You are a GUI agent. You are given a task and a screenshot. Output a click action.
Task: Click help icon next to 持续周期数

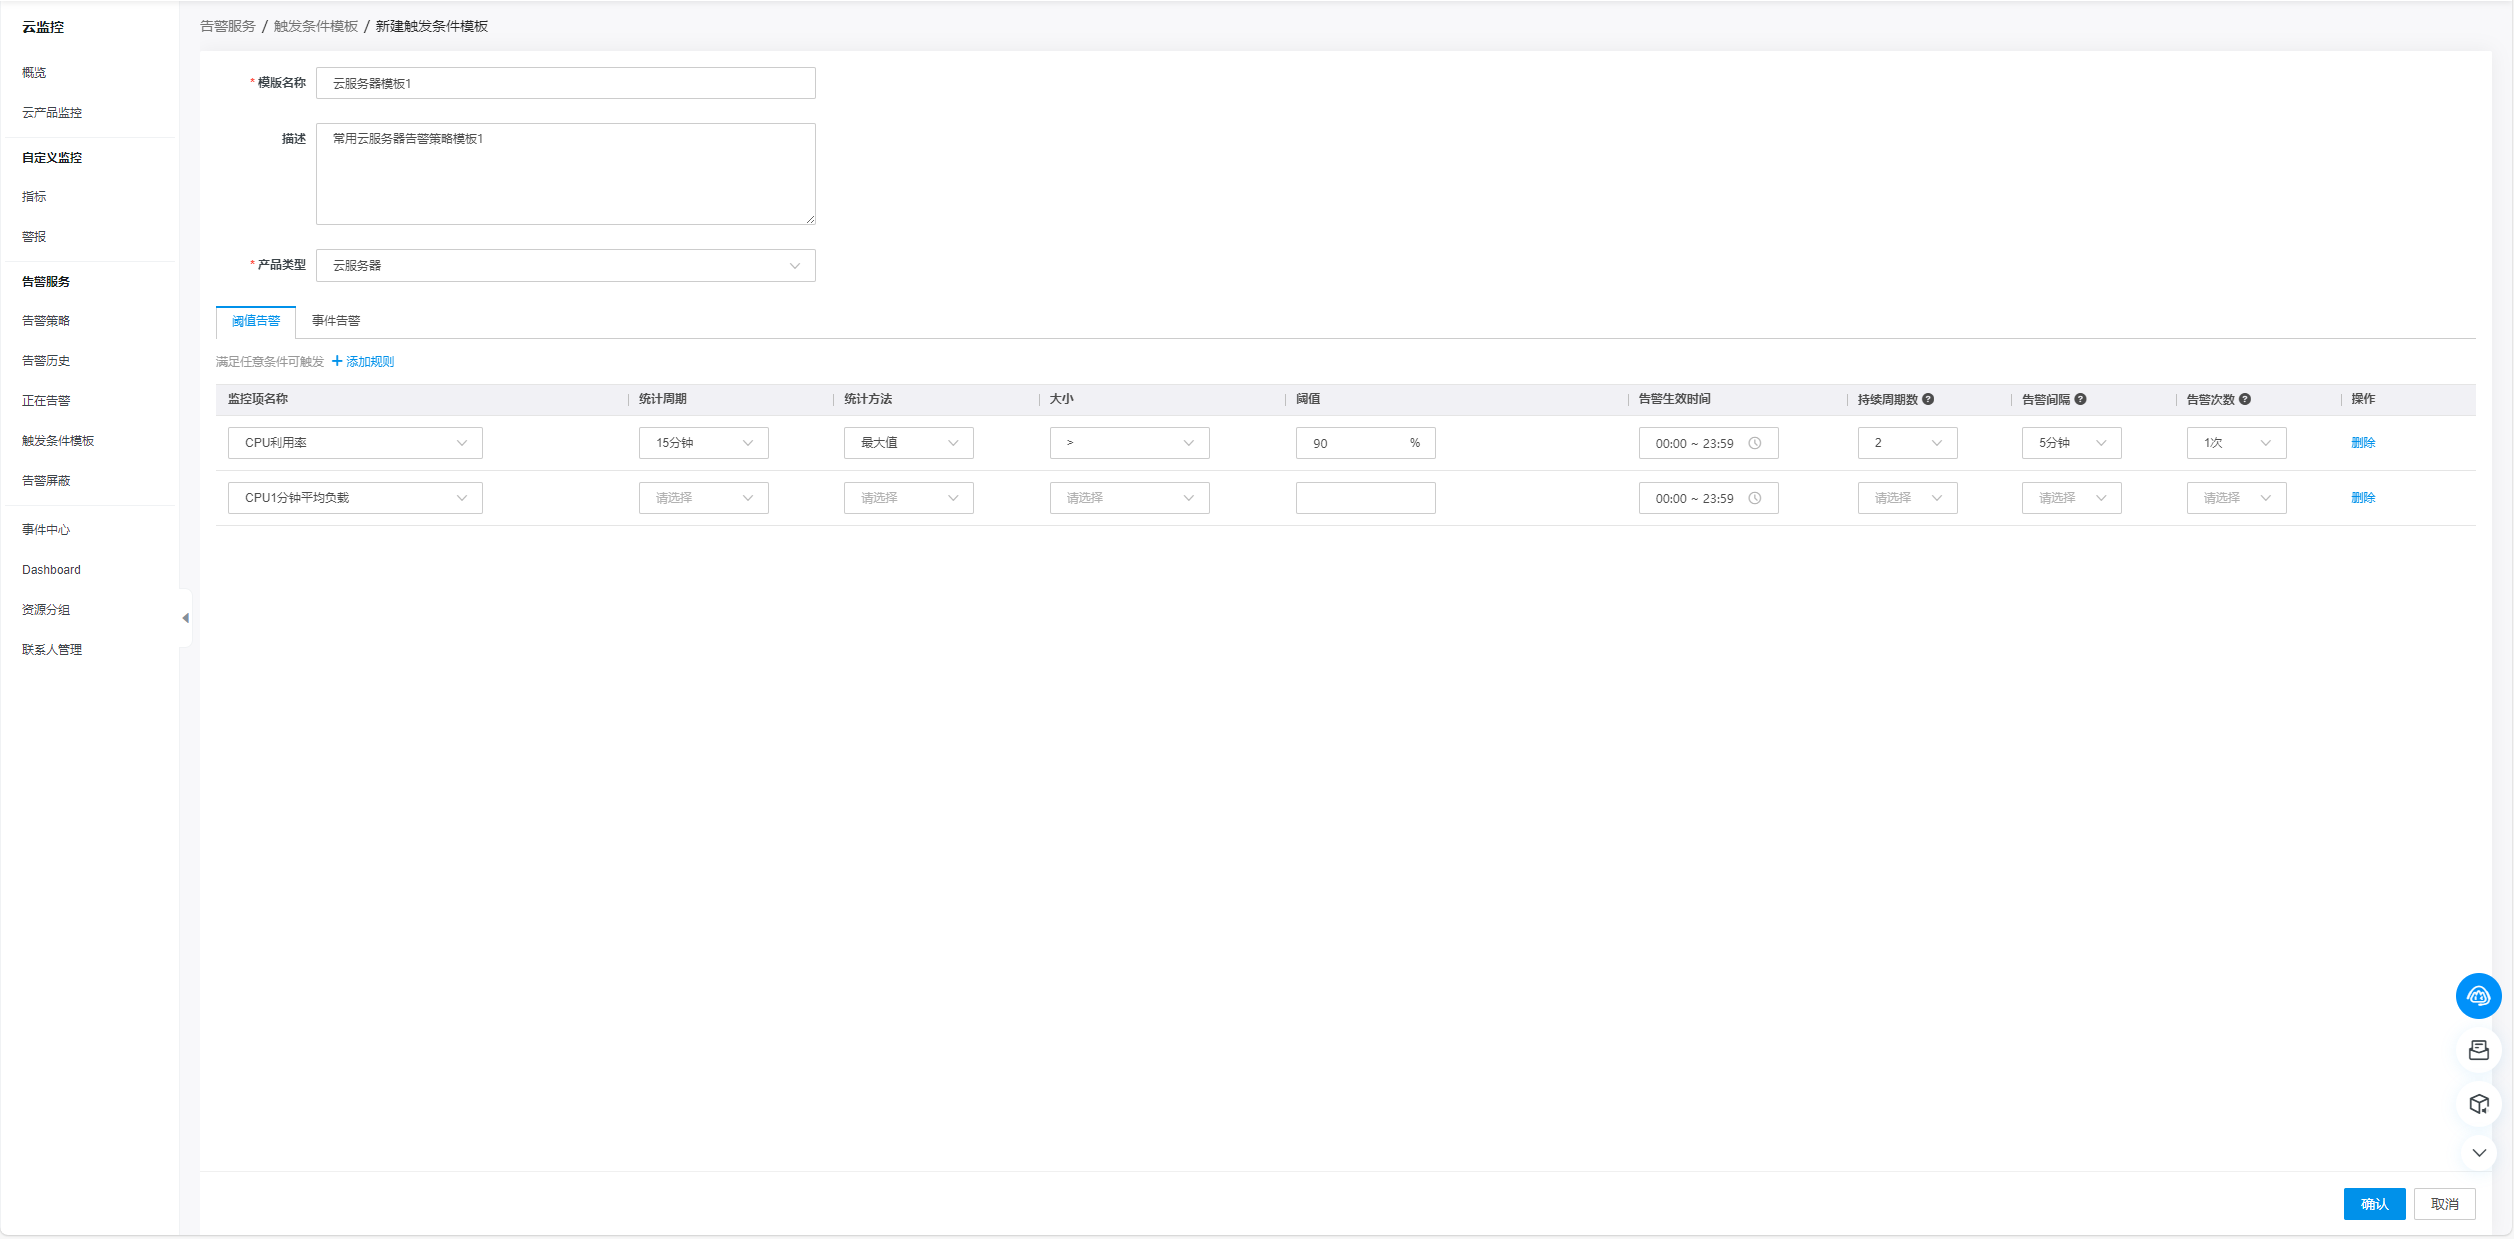1928,399
